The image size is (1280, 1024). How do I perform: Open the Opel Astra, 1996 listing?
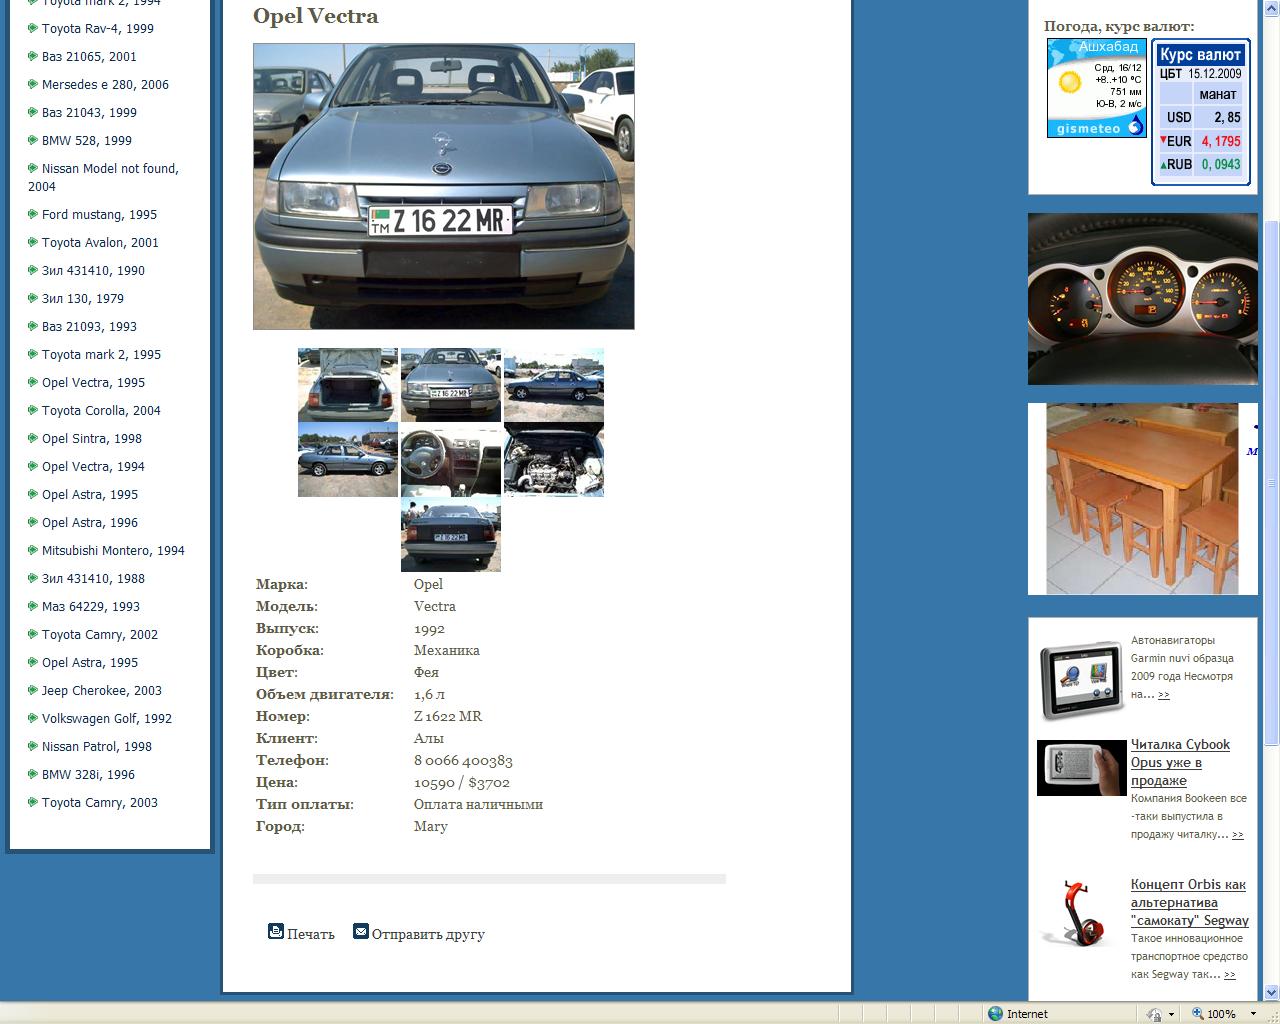pos(90,522)
